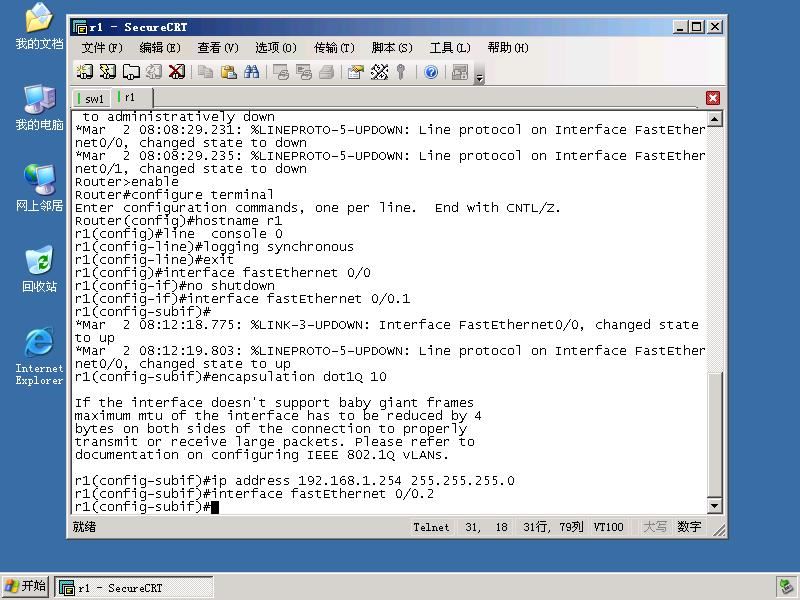Click the blue Help question icon

click(431, 72)
